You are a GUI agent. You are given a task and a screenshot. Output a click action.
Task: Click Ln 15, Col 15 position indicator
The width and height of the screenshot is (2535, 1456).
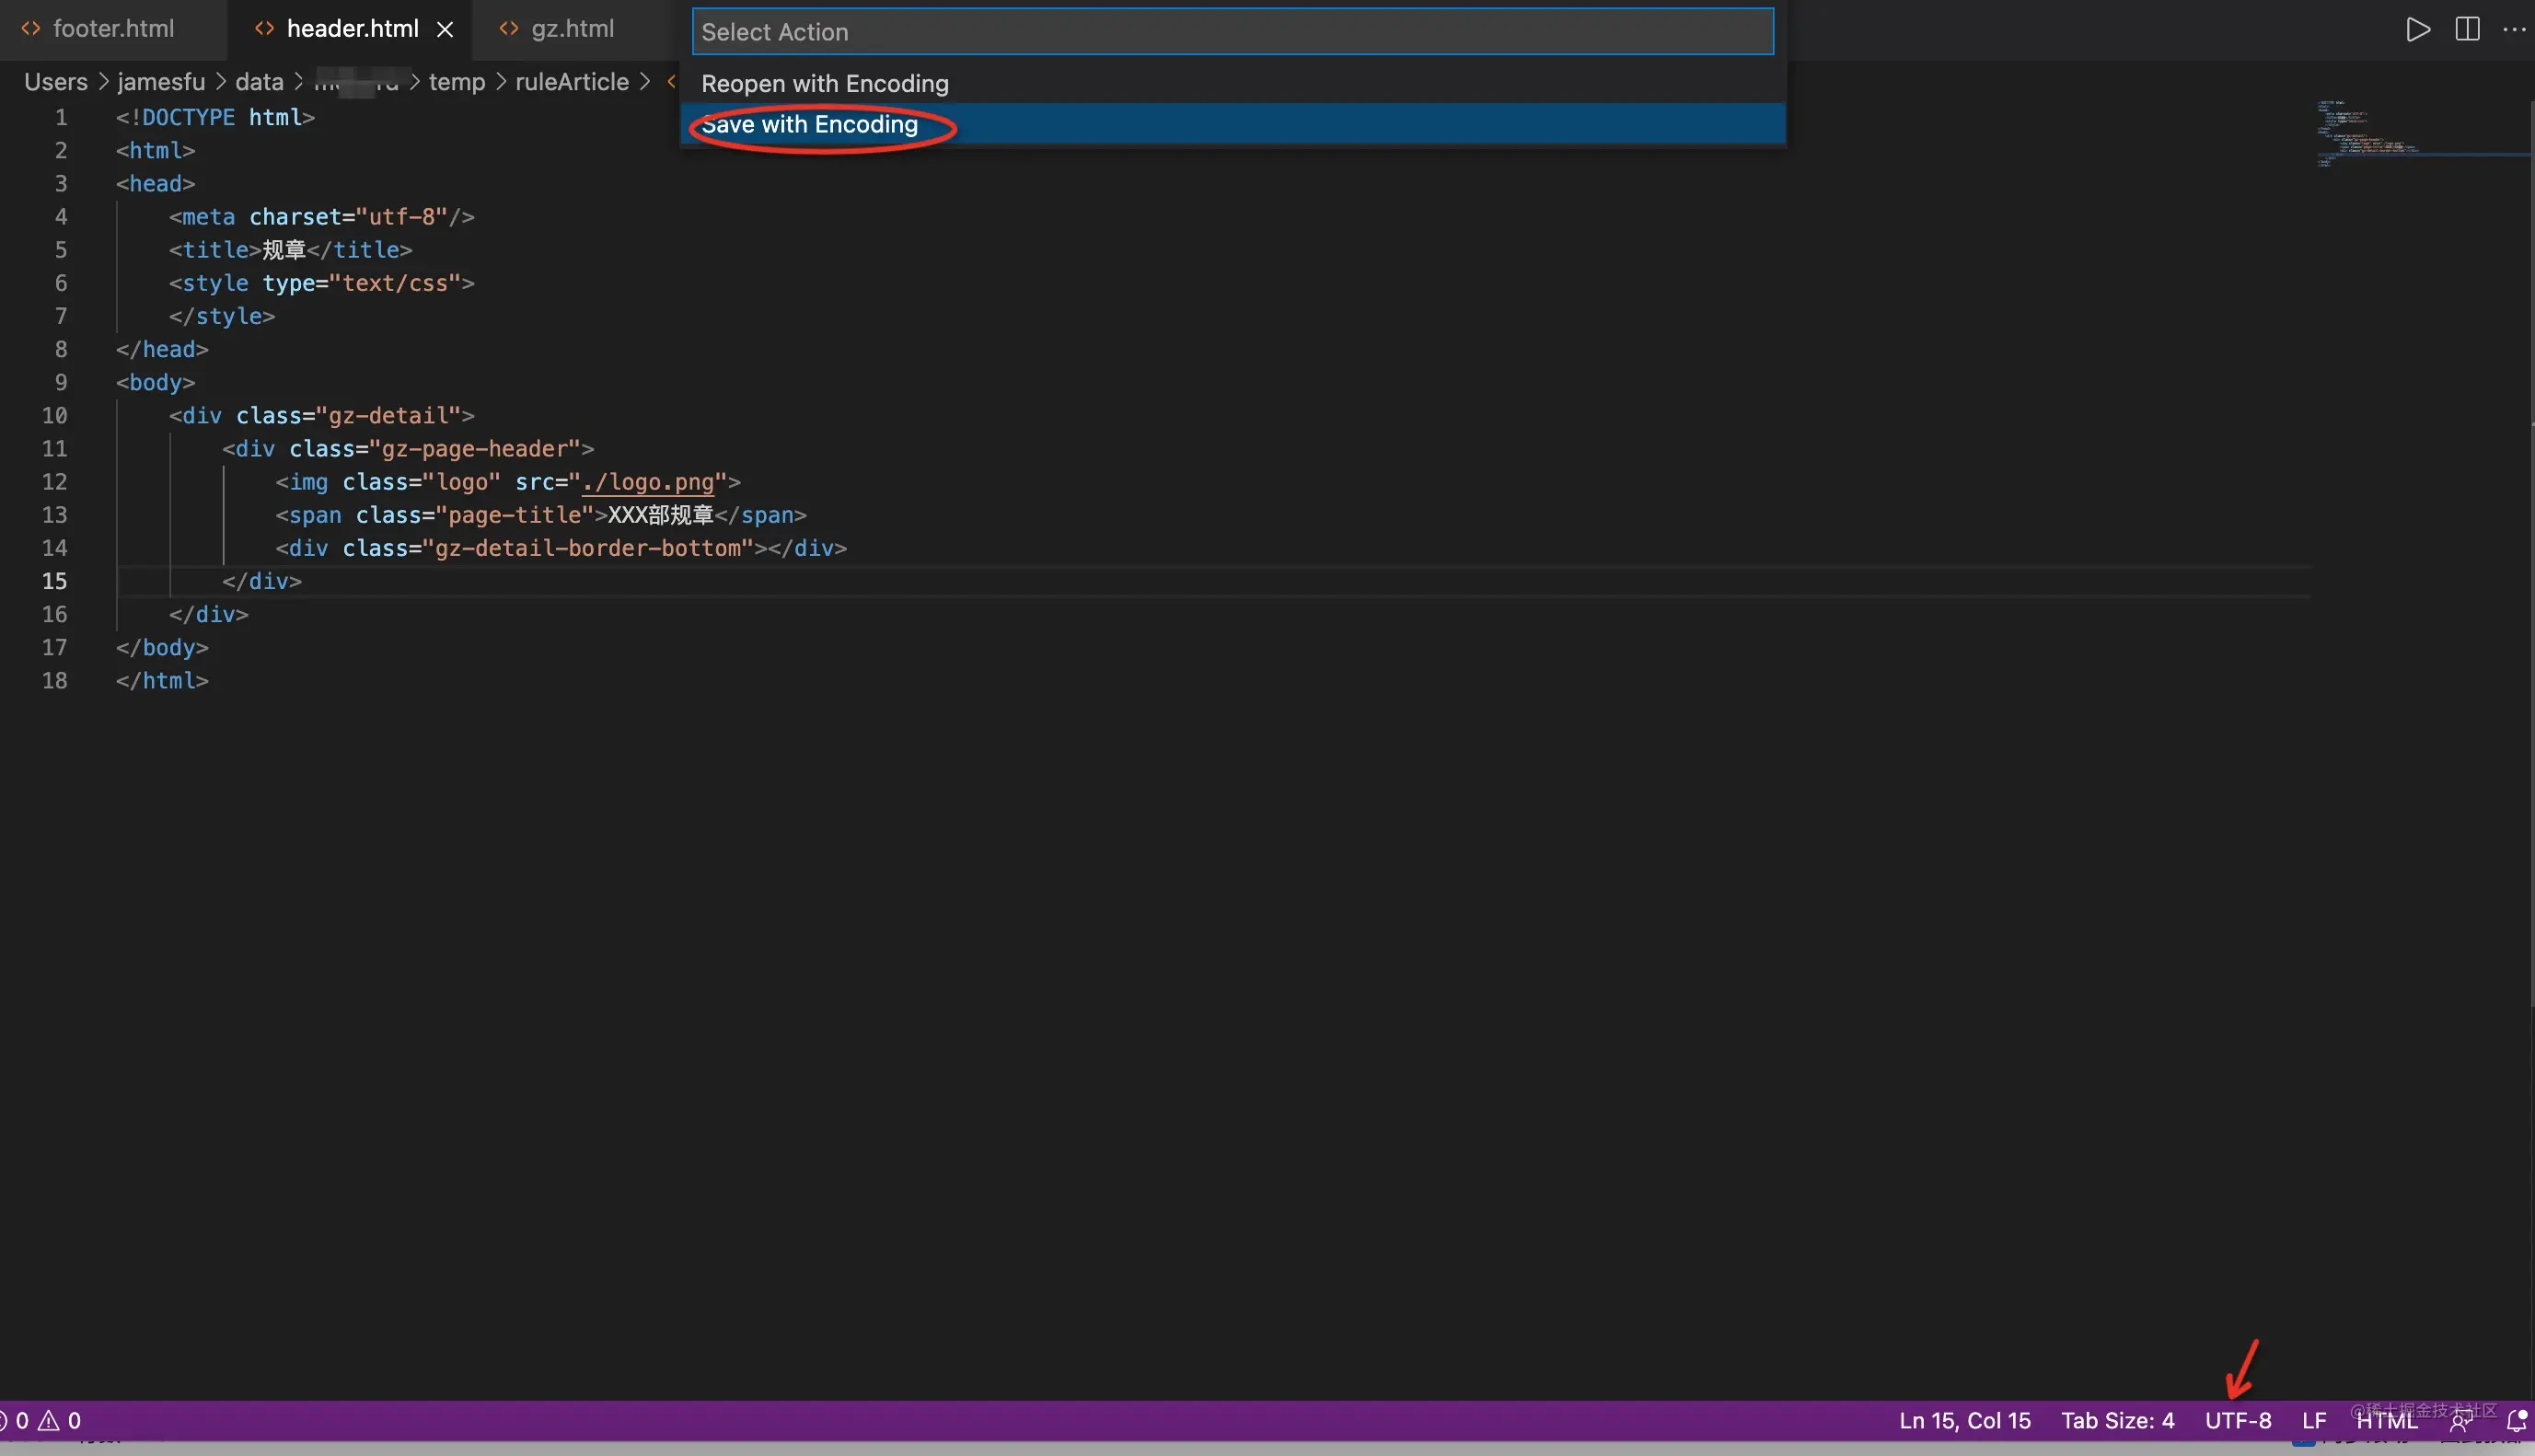1964,1420
